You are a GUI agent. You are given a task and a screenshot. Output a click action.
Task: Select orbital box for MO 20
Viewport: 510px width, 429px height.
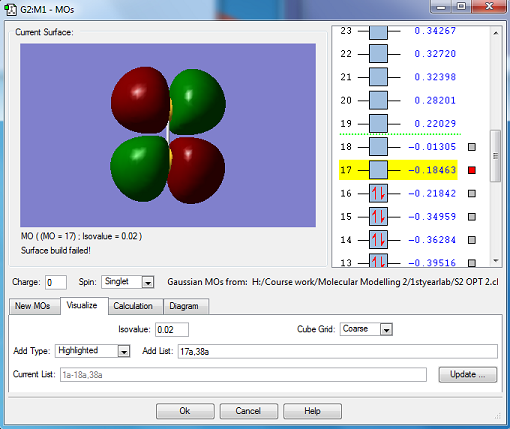378,100
